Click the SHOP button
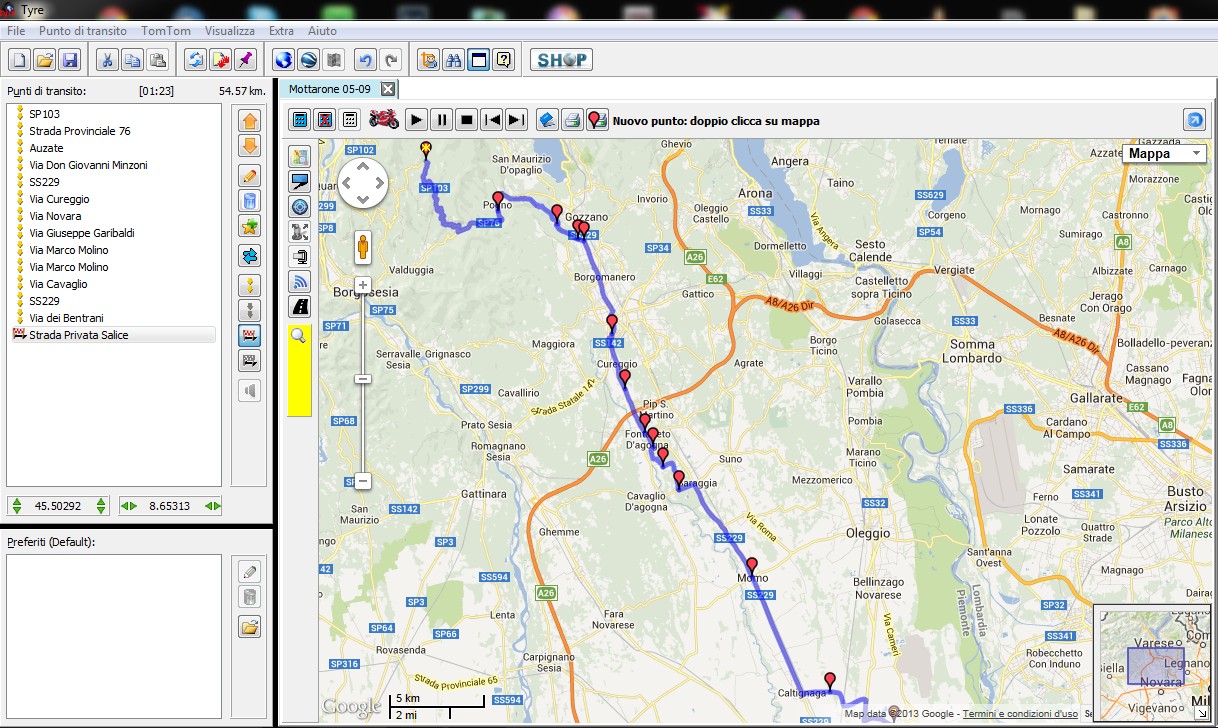Viewport: 1218px width, 728px height. click(561, 60)
